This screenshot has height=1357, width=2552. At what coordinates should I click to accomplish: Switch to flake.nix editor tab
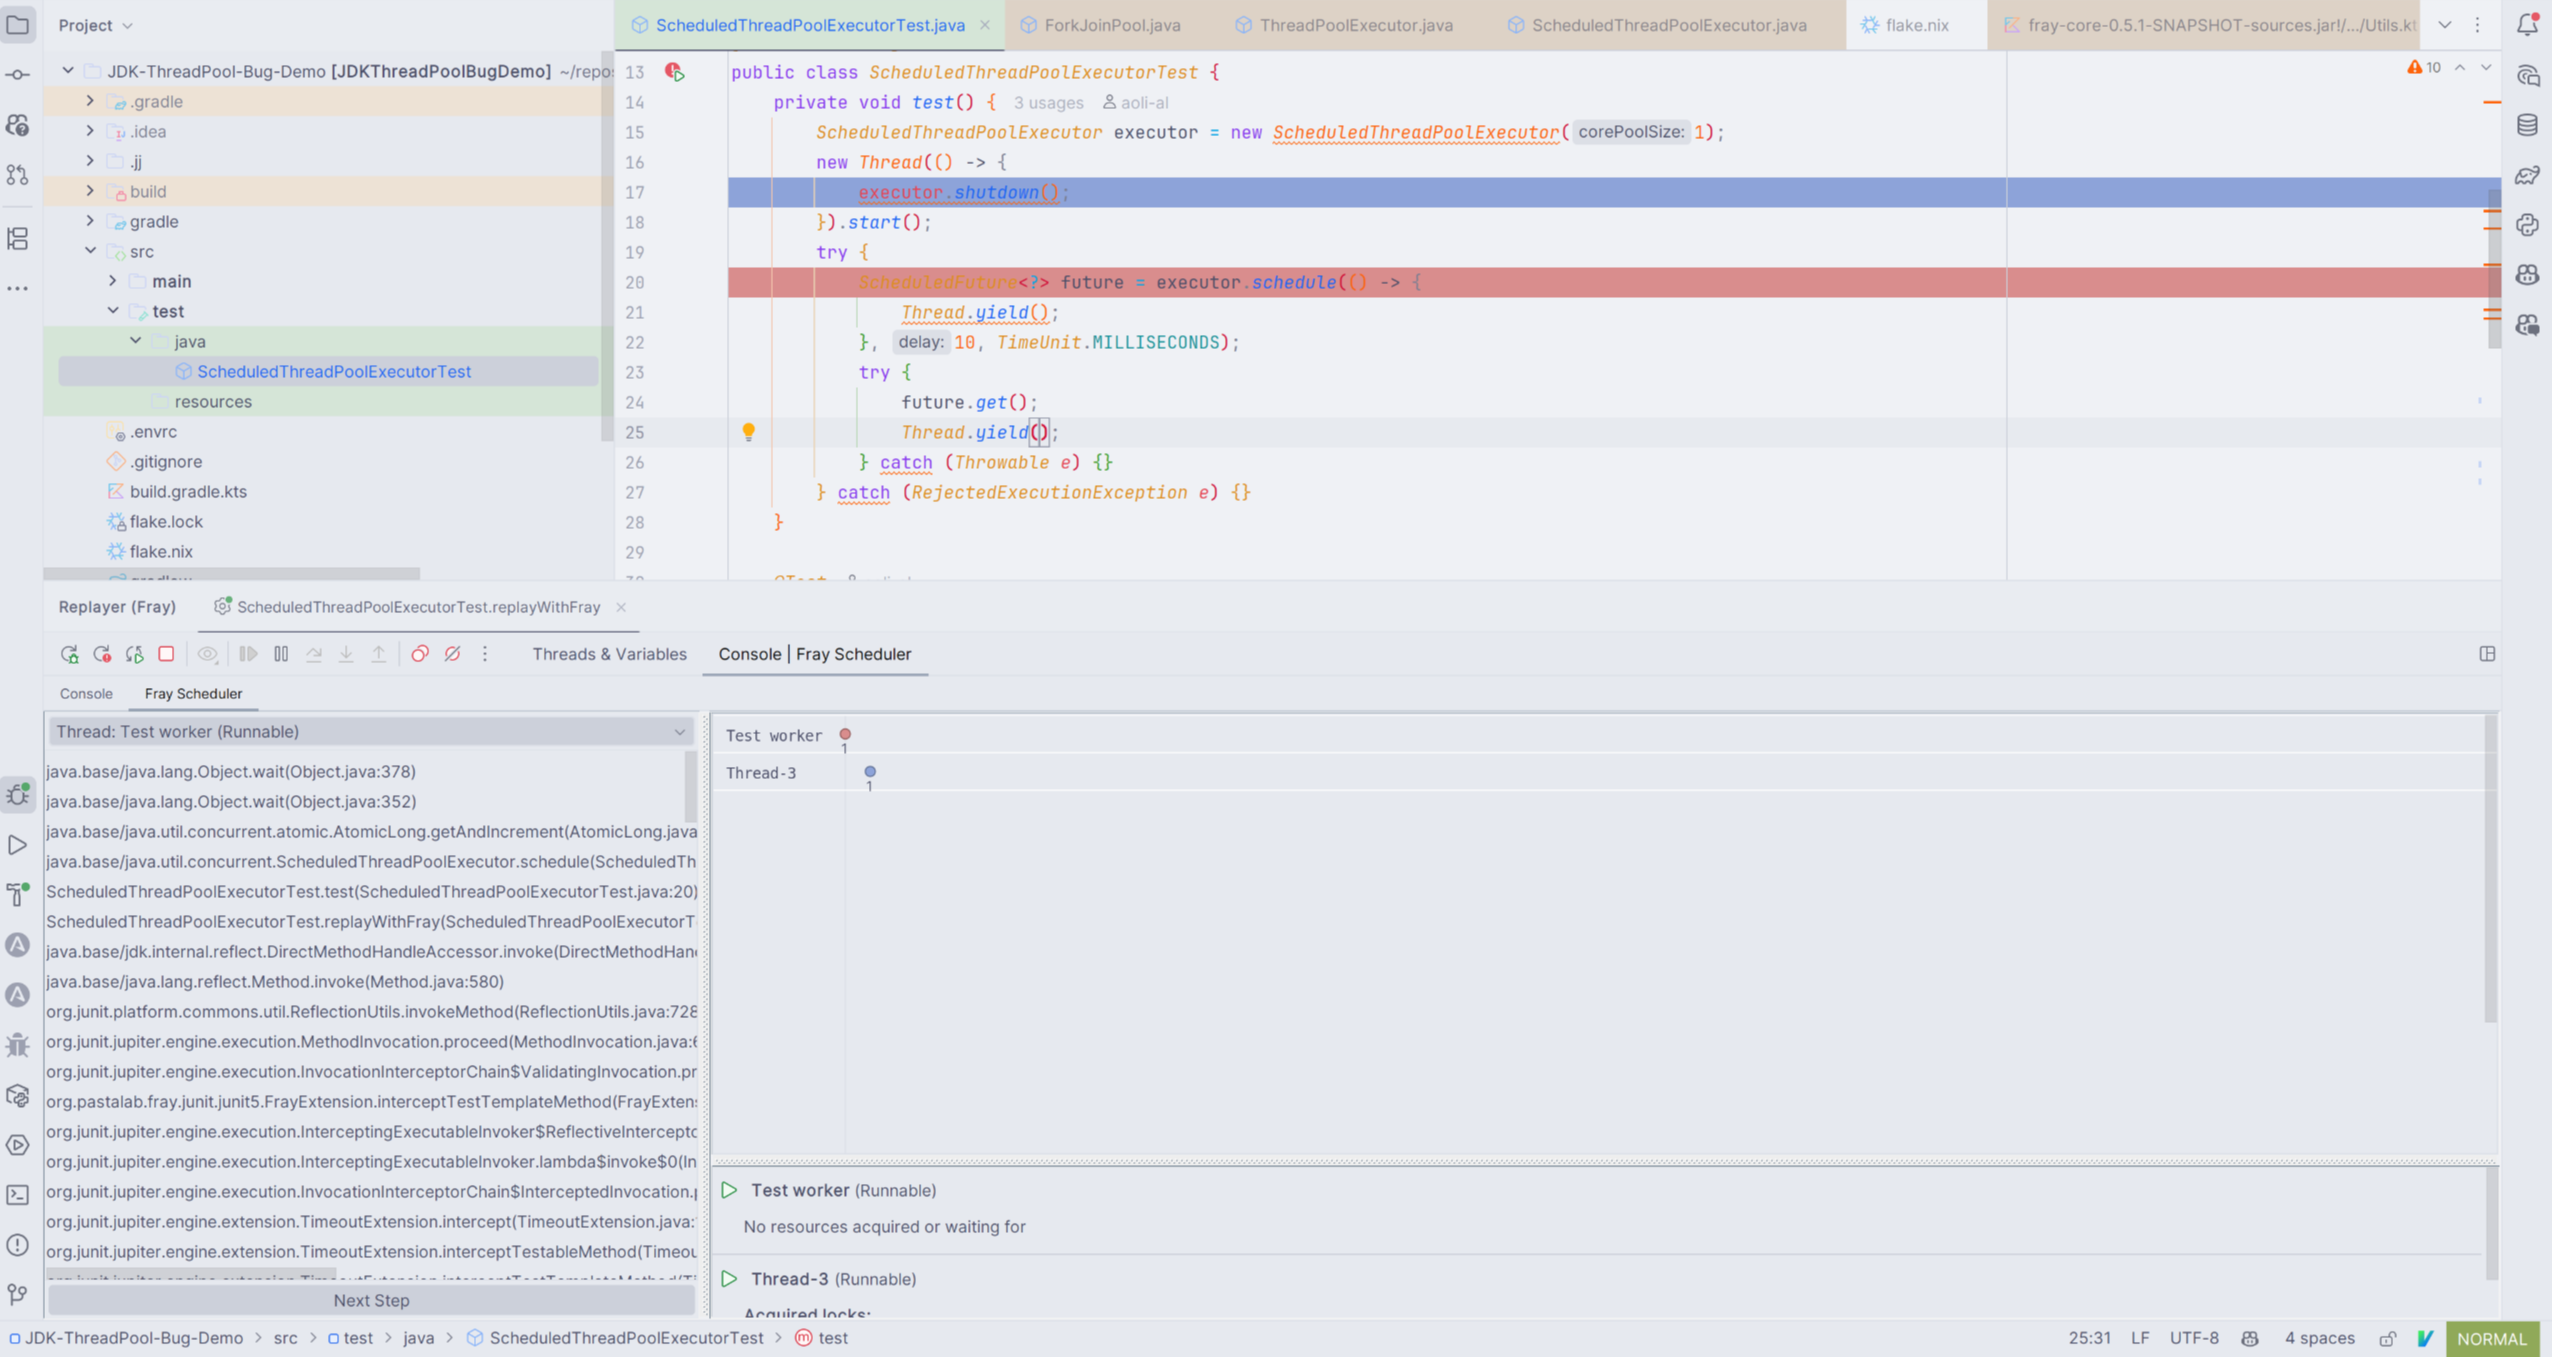[1917, 25]
